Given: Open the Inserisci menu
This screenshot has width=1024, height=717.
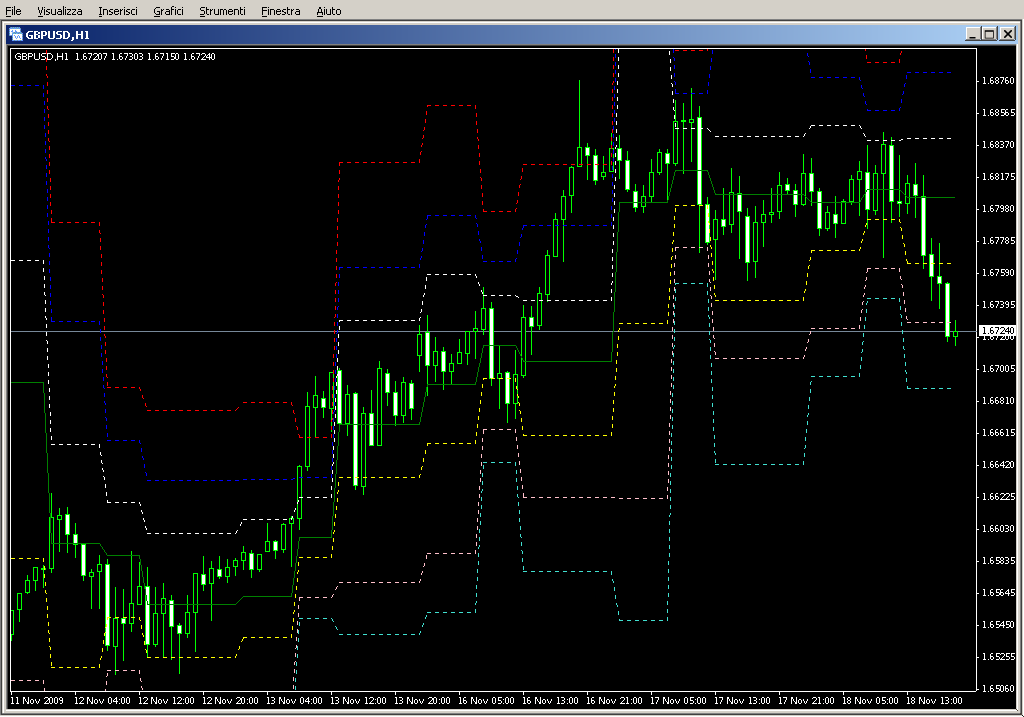Looking at the screenshot, I should [x=118, y=11].
